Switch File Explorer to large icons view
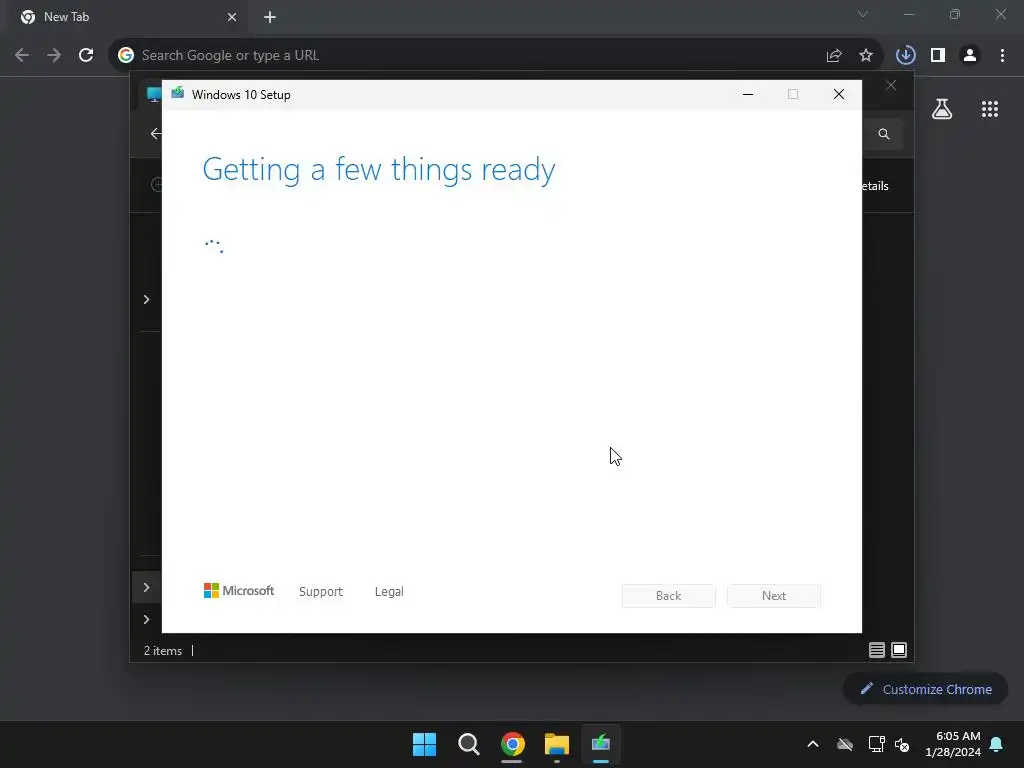Image resolution: width=1024 pixels, height=768 pixels. pyautogui.click(x=899, y=650)
